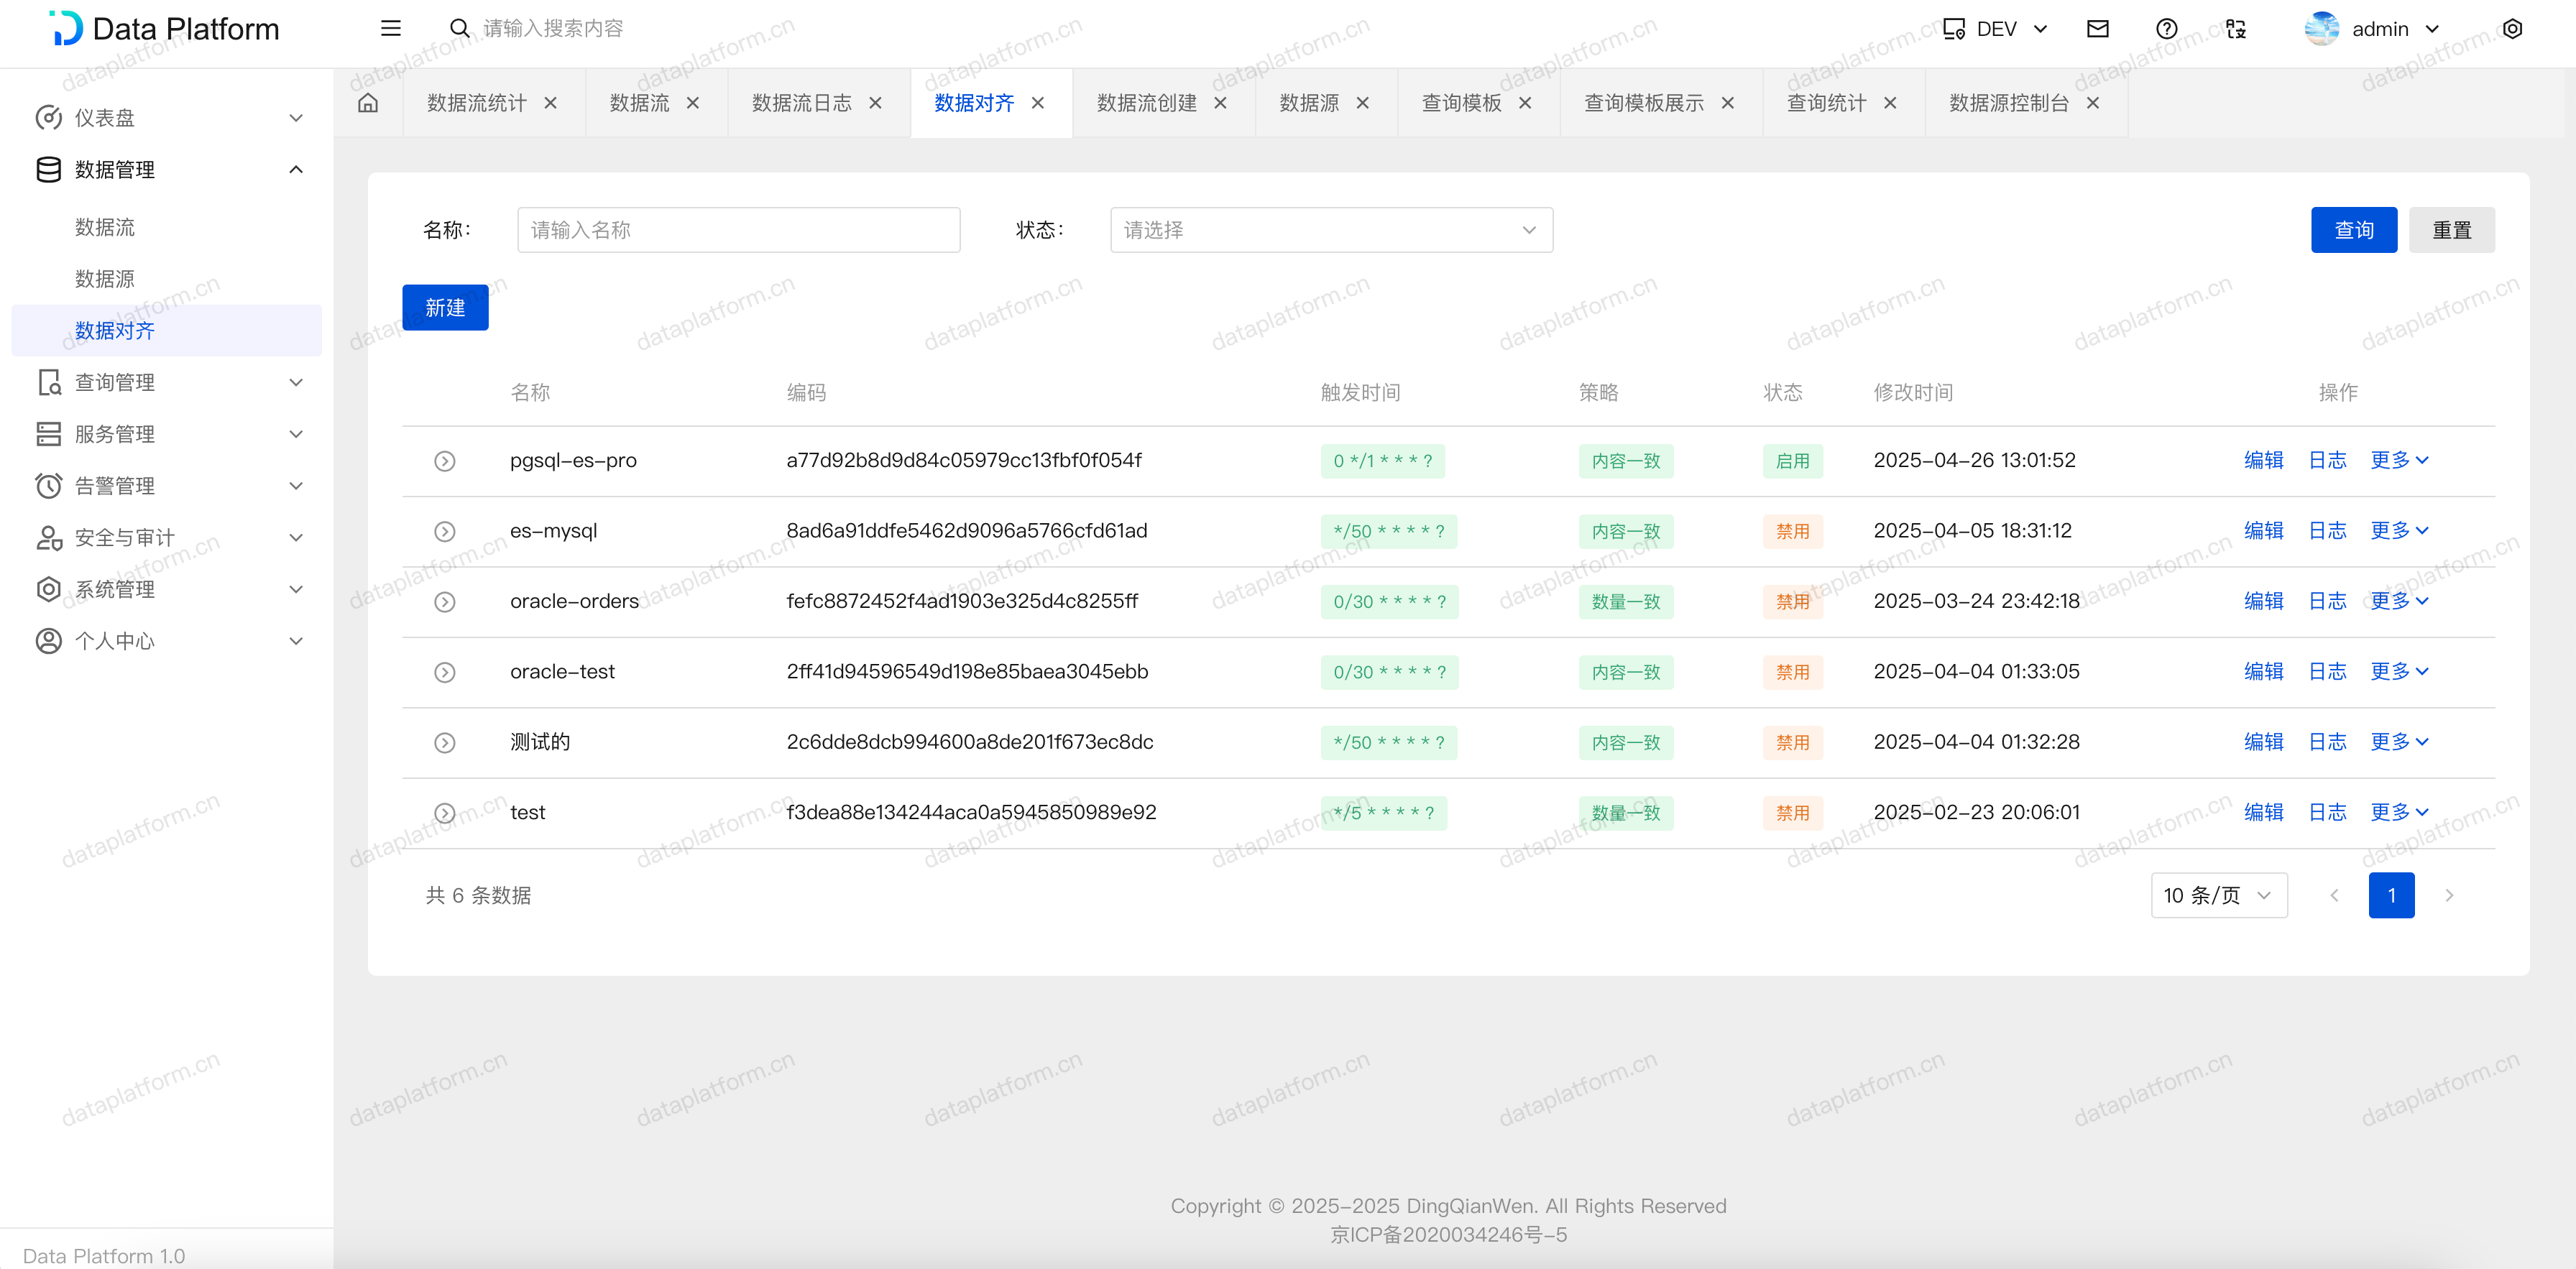Select 数据源 in the sidebar menu
This screenshot has height=1269, width=2576.
click(x=105, y=279)
